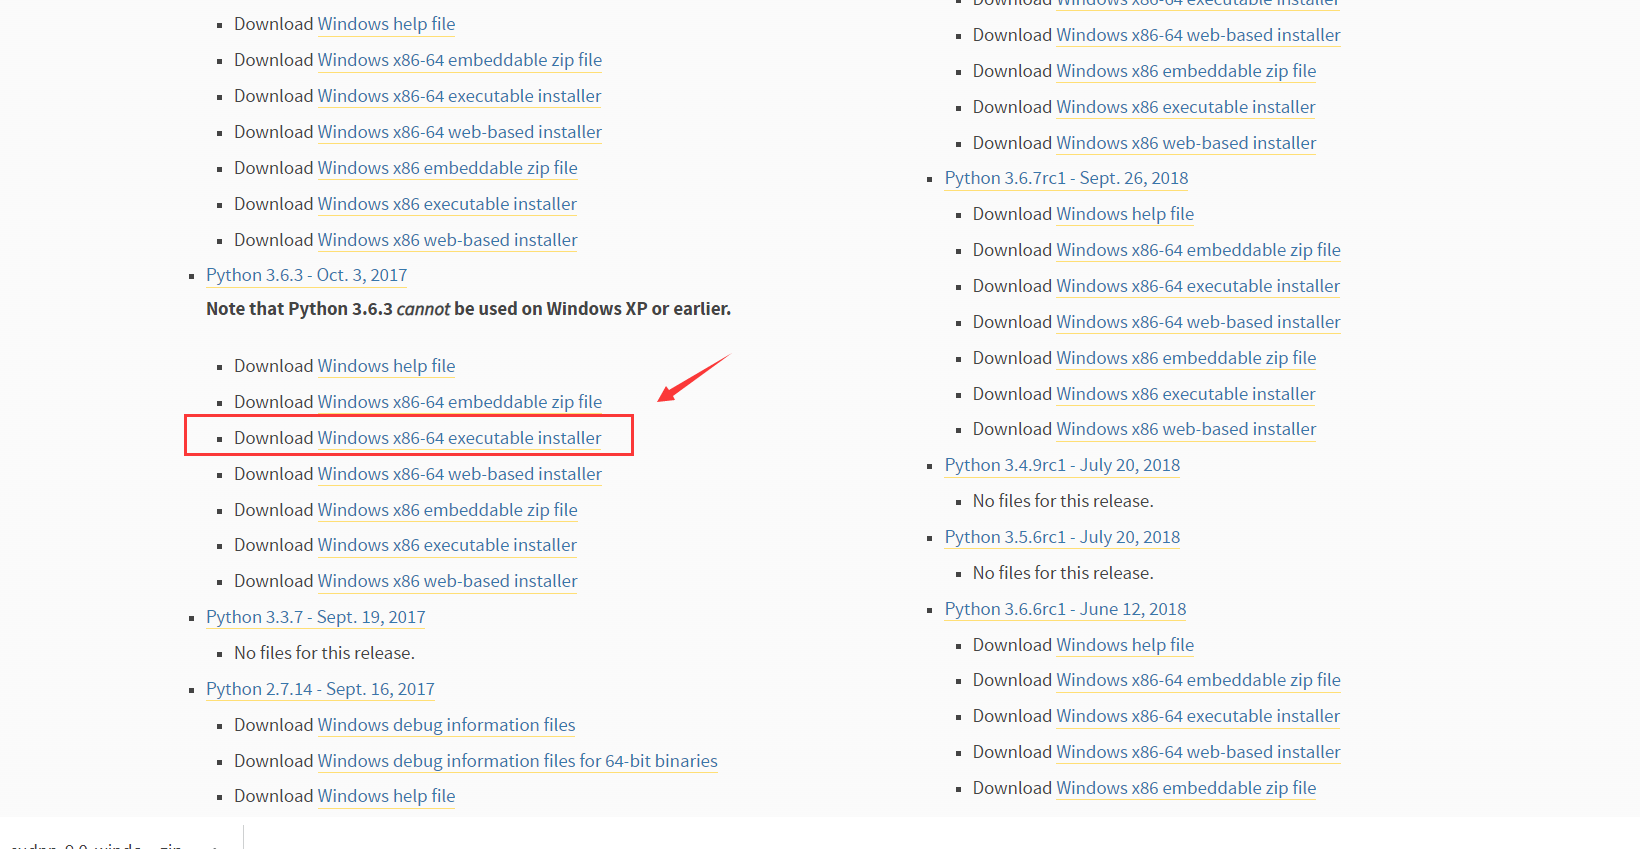Open Windows help file under Python 2.7.14
The image size is (1640, 849).
[x=386, y=796]
